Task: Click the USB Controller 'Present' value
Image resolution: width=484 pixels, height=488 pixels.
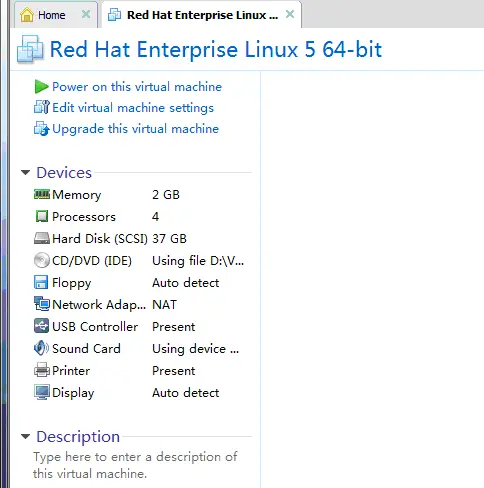Action: (x=174, y=327)
